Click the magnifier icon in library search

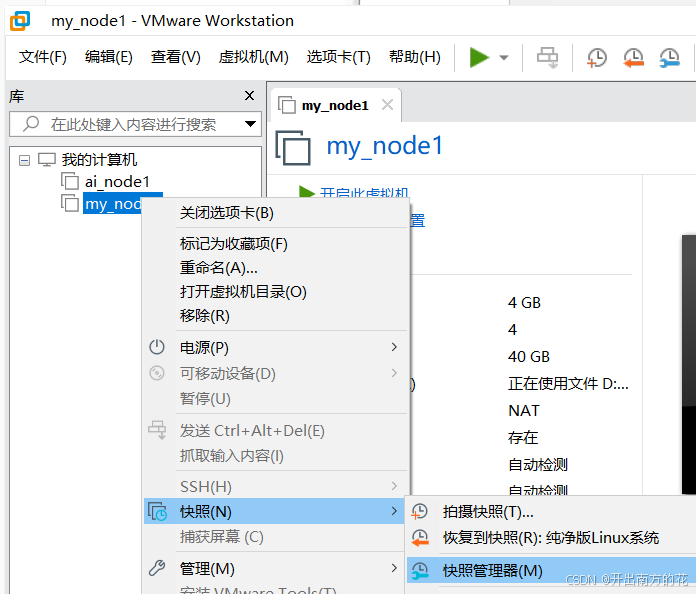coord(31,123)
